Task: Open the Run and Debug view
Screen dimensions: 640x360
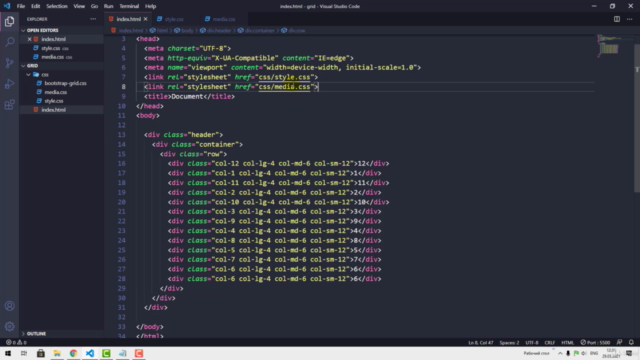Action: click(9, 84)
